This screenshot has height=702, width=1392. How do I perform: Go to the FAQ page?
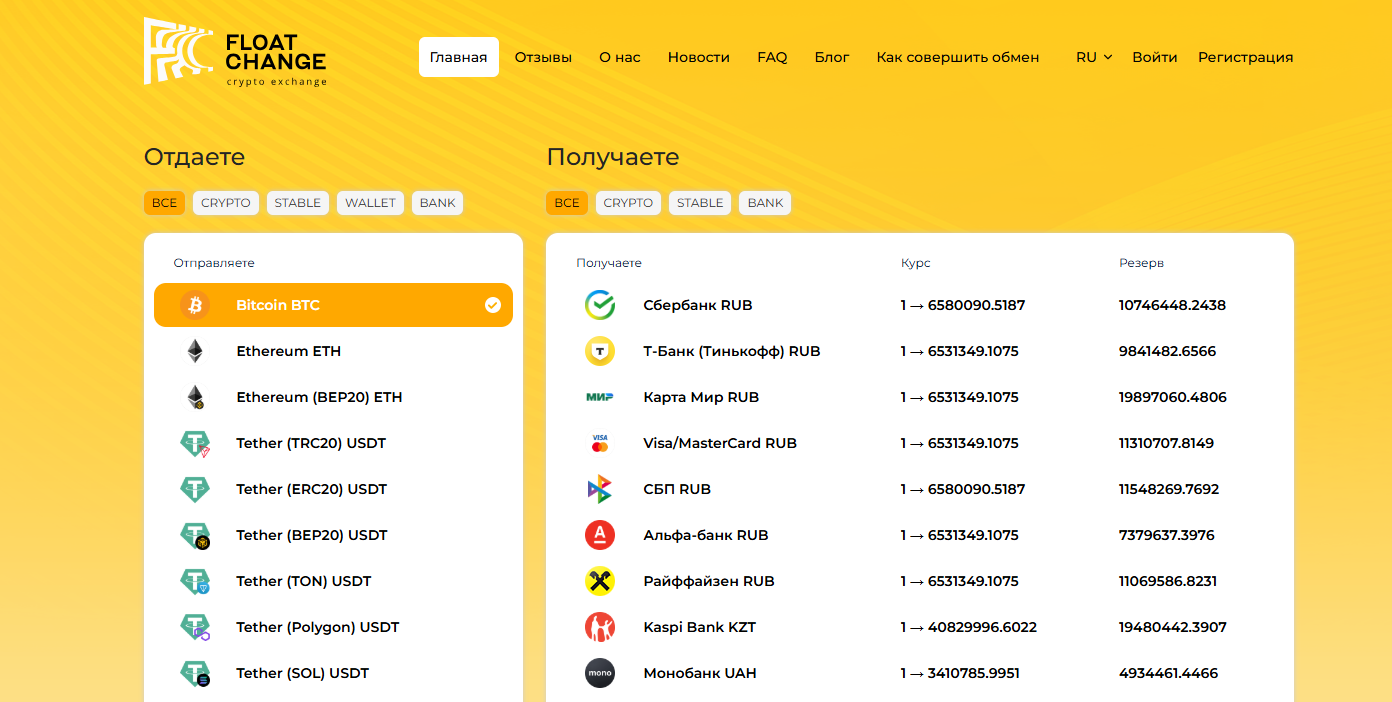[x=772, y=57]
